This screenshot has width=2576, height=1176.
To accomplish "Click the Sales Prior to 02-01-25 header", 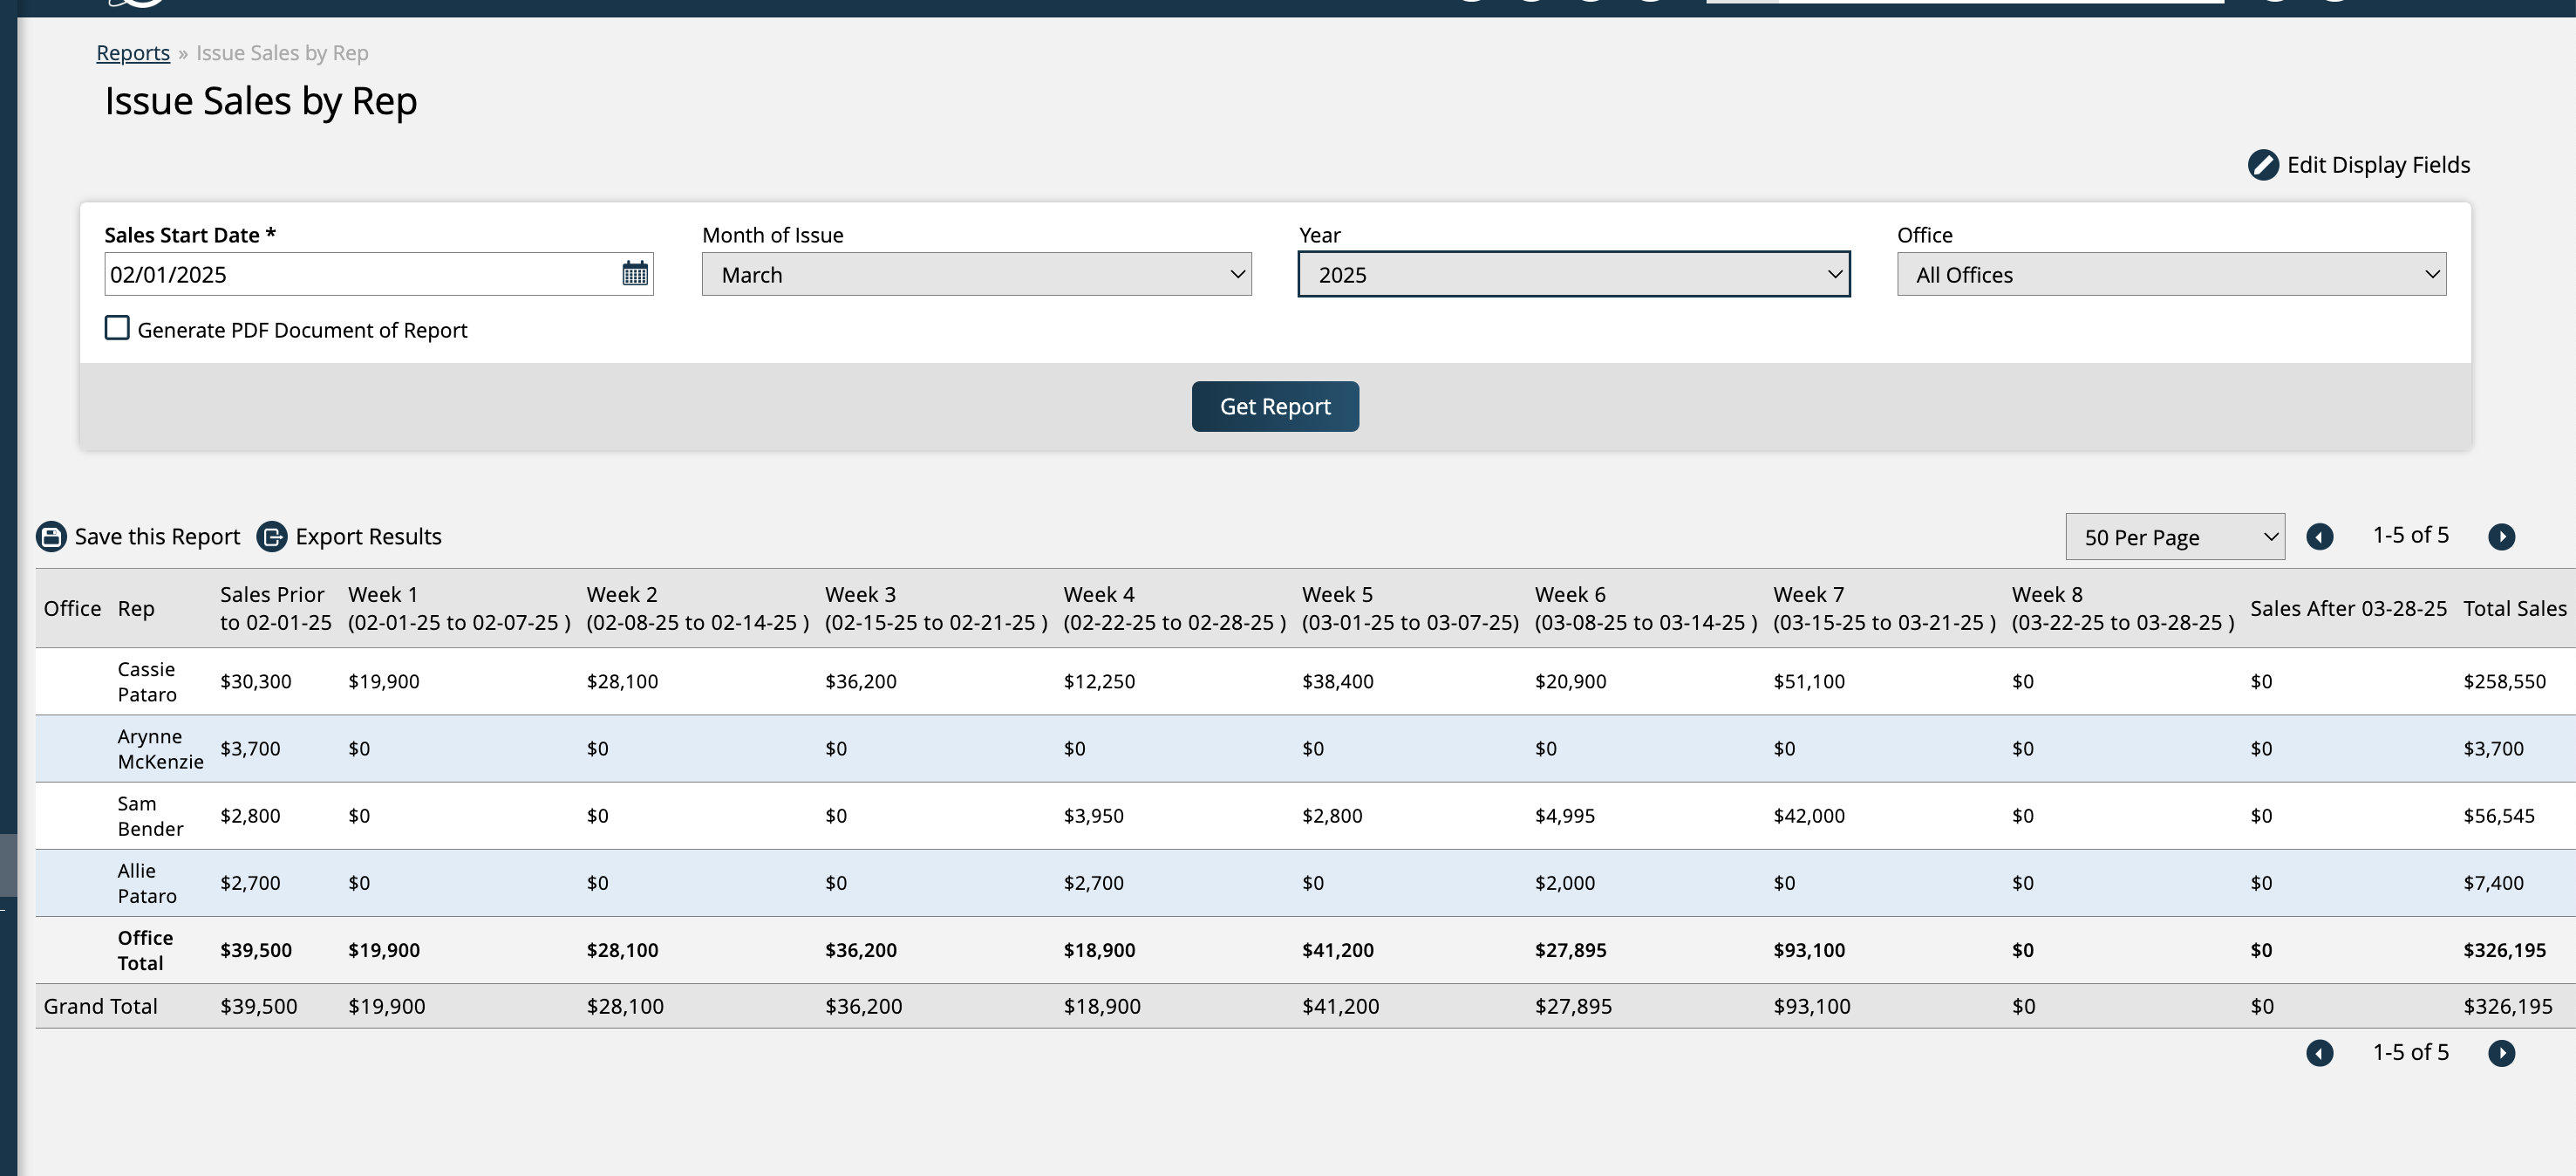I will coord(276,608).
